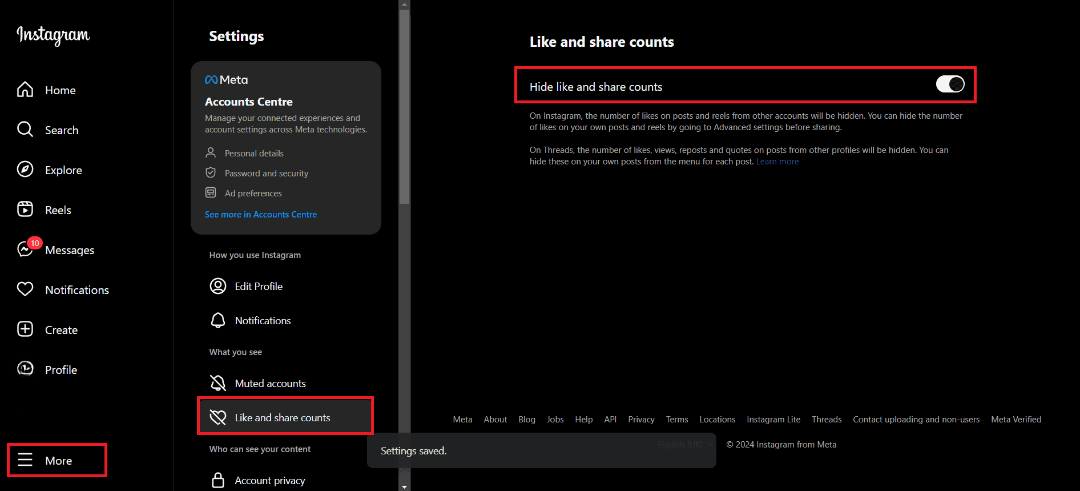Open Profile from the sidebar
The height and width of the screenshot is (491, 1080).
(x=61, y=370)
